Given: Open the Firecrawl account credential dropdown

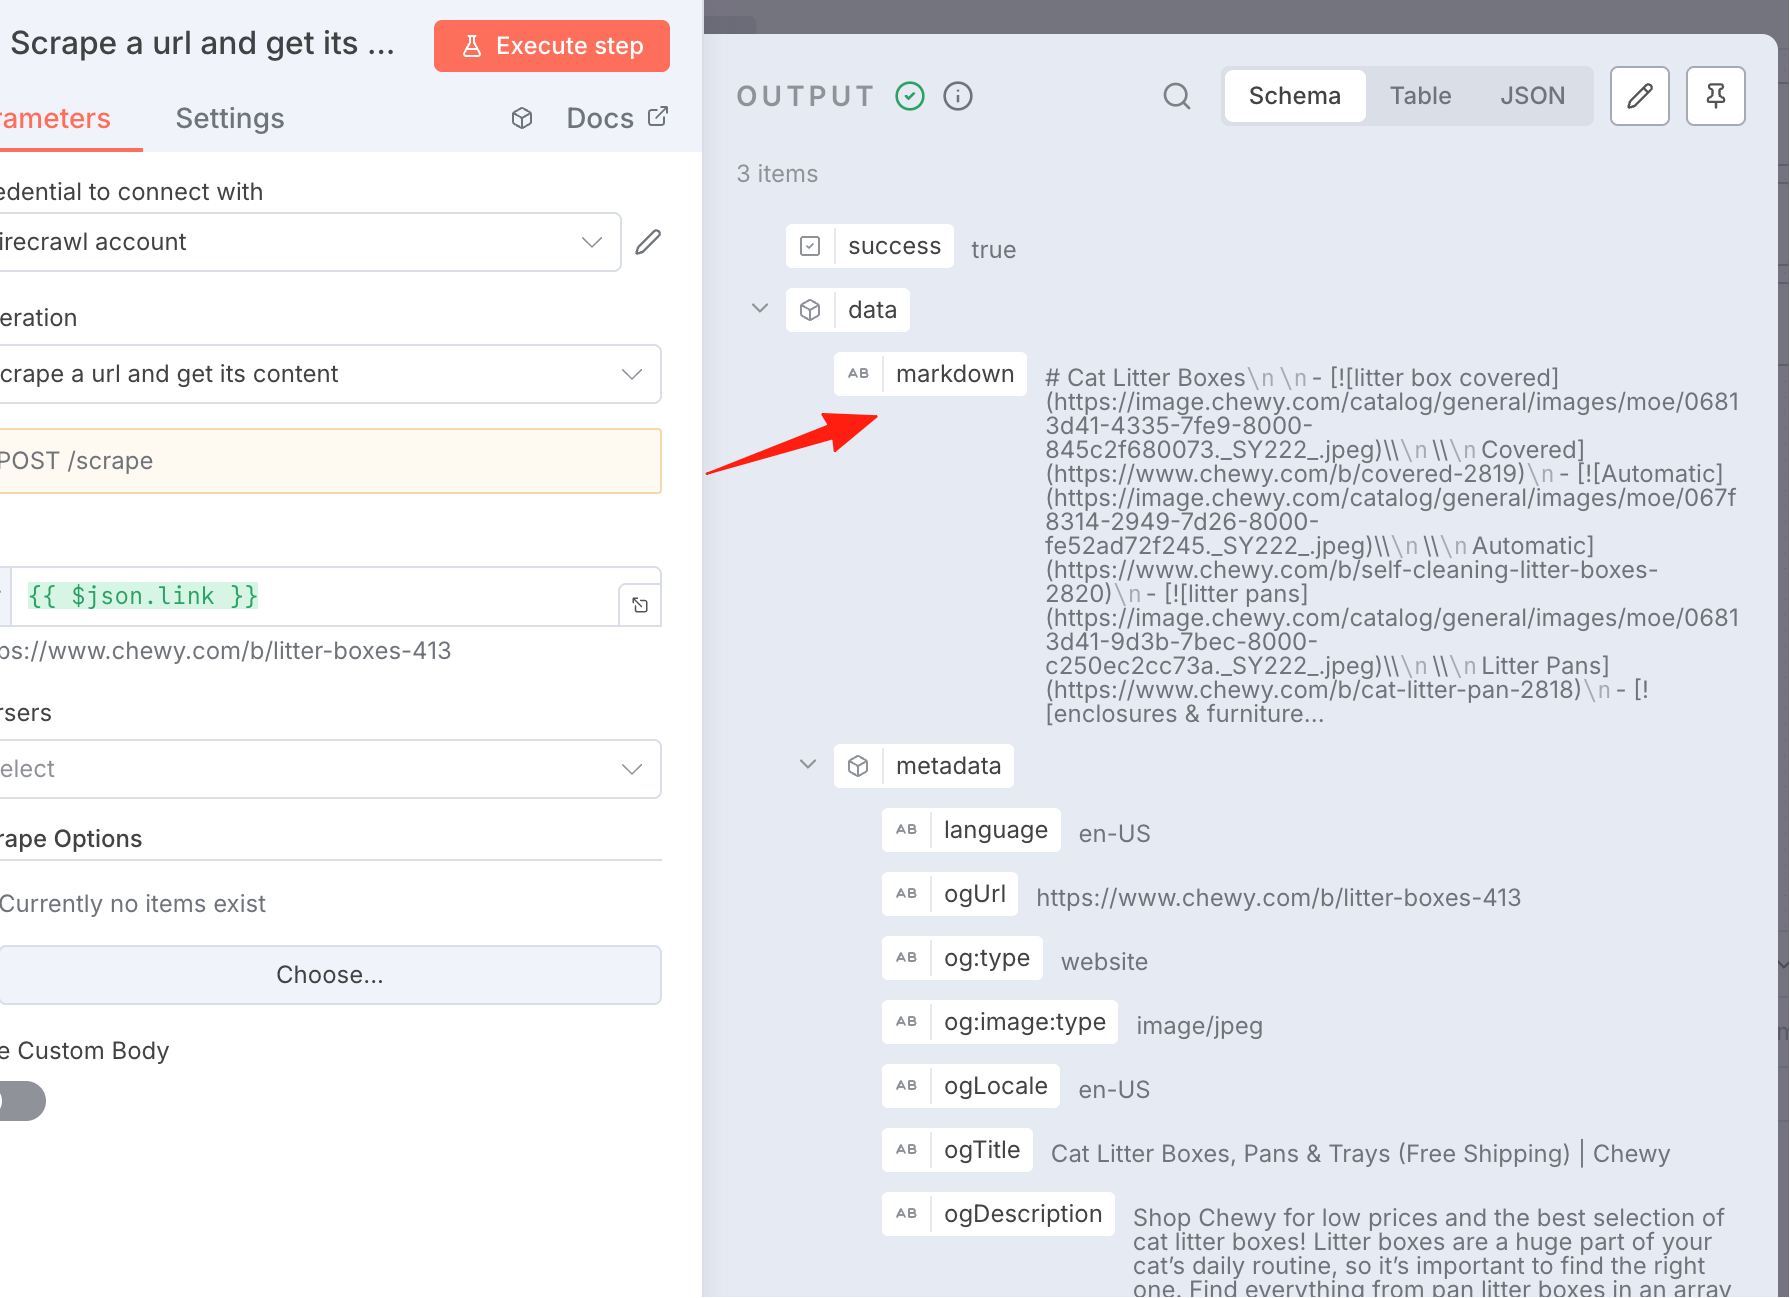Looking at the screenshot, I should (309, 242).
